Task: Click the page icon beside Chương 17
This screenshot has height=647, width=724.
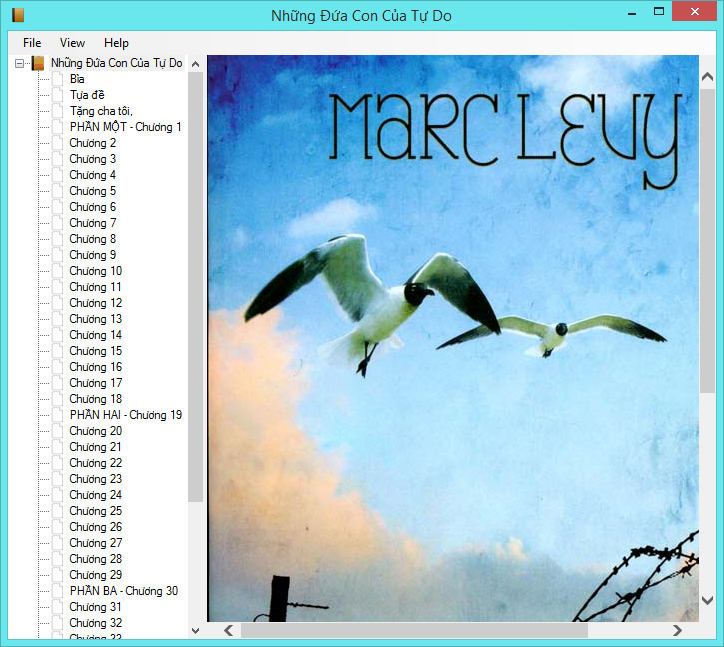Action: pos(58,383)
